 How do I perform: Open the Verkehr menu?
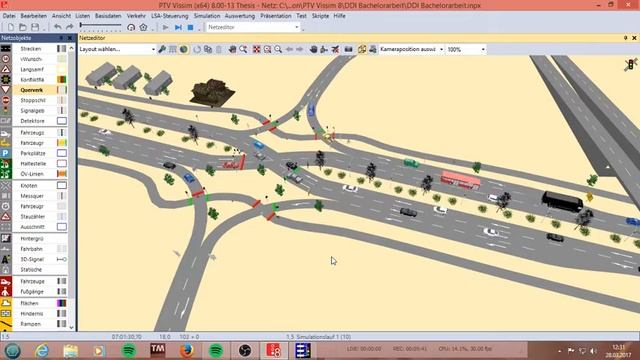[136, 16]
